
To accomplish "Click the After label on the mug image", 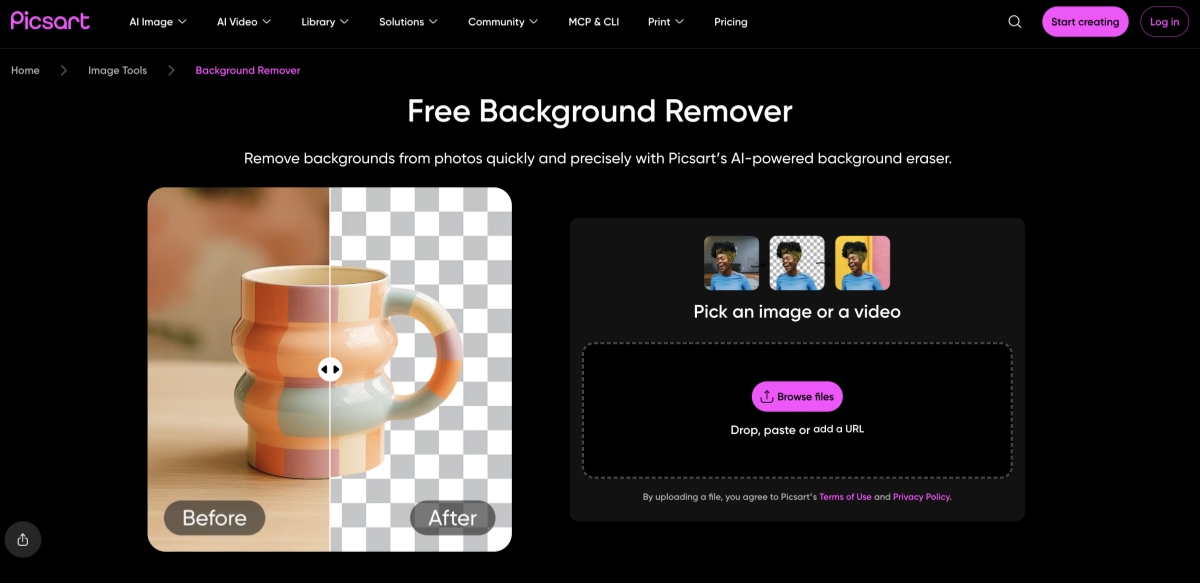I will tap(452, 518).
